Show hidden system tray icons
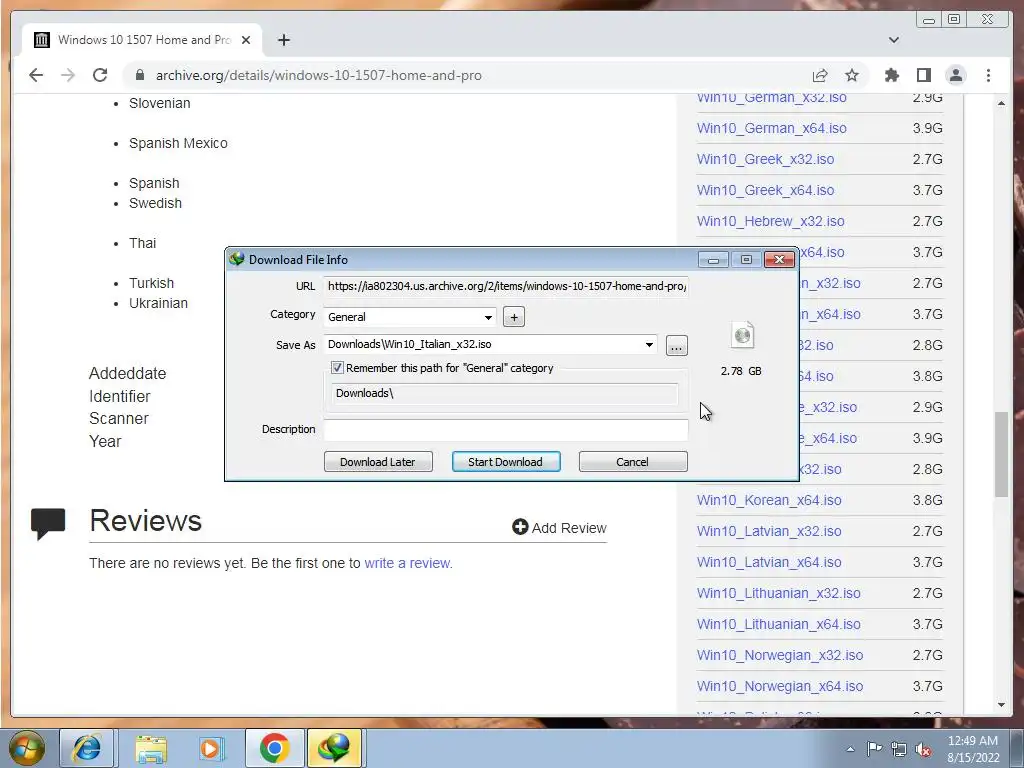 [850, 749]
